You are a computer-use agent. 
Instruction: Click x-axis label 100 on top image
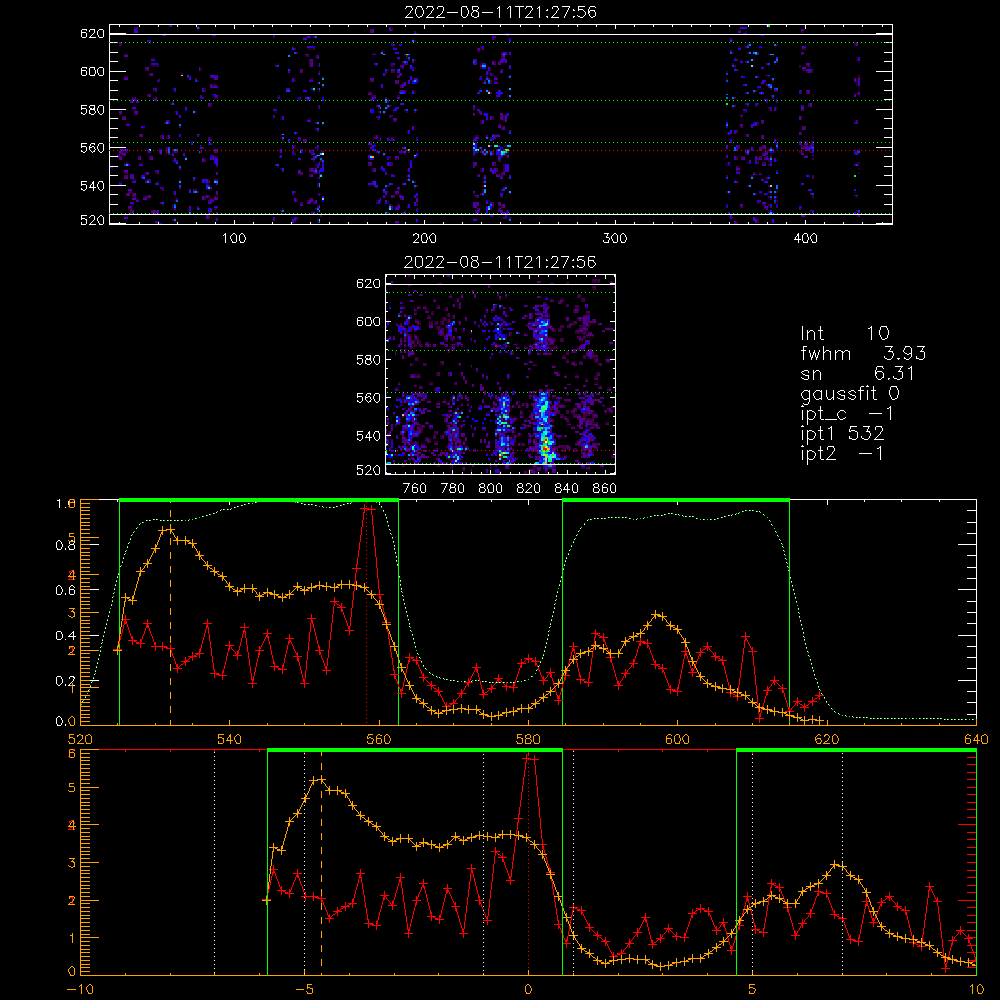pos(233,239)
